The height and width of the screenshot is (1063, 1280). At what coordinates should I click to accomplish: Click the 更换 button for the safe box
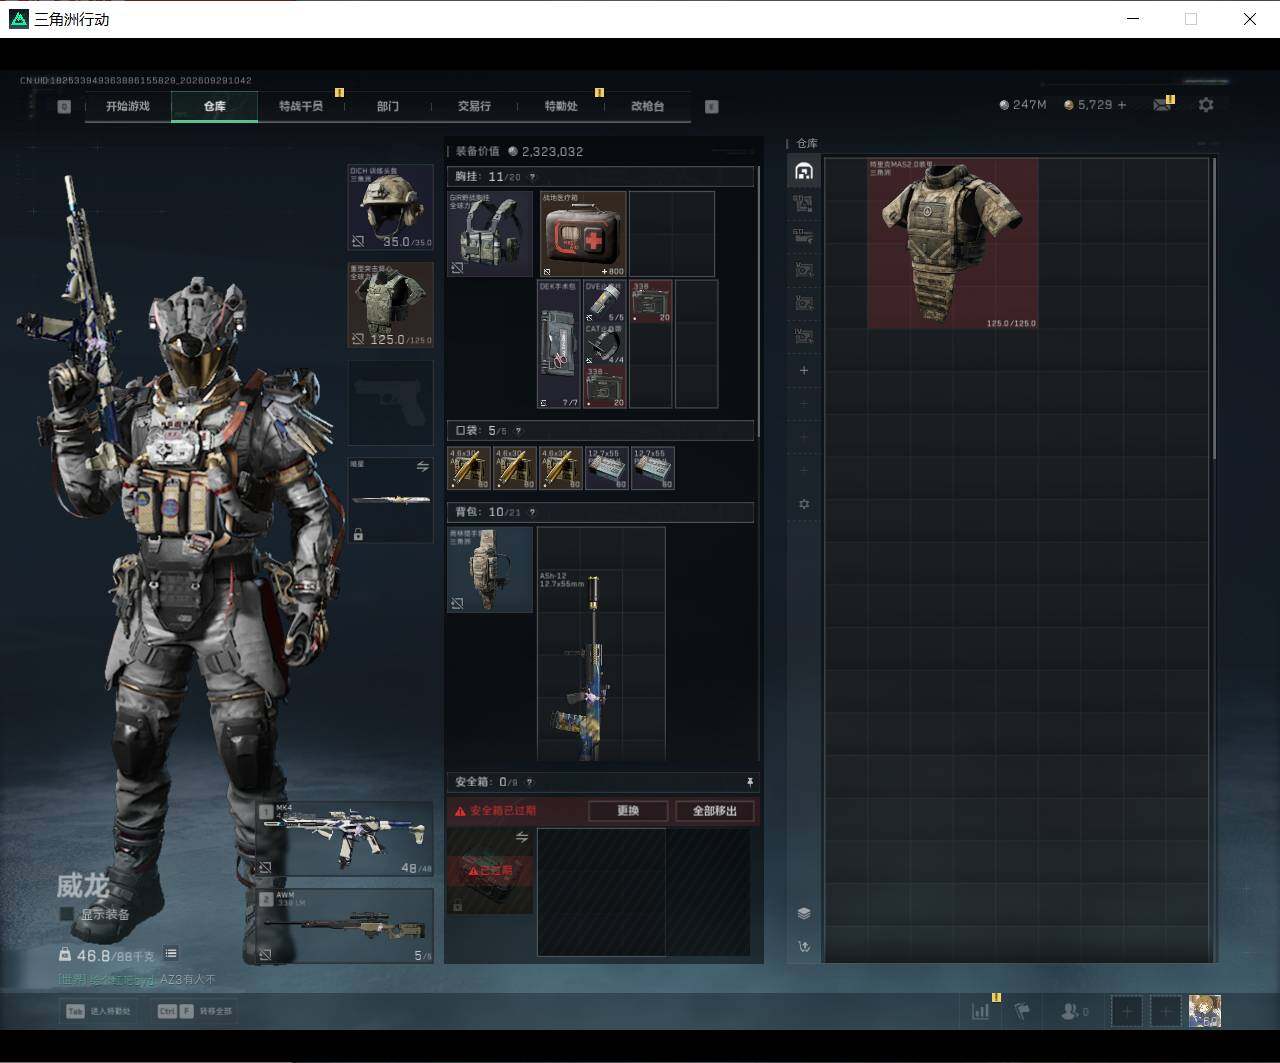[x=628, y=811]
